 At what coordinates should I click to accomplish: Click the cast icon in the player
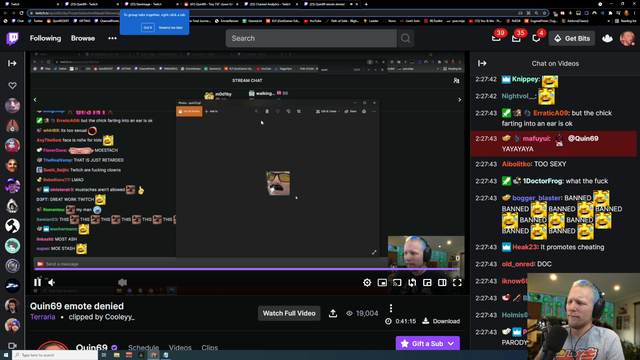(397, 282)
